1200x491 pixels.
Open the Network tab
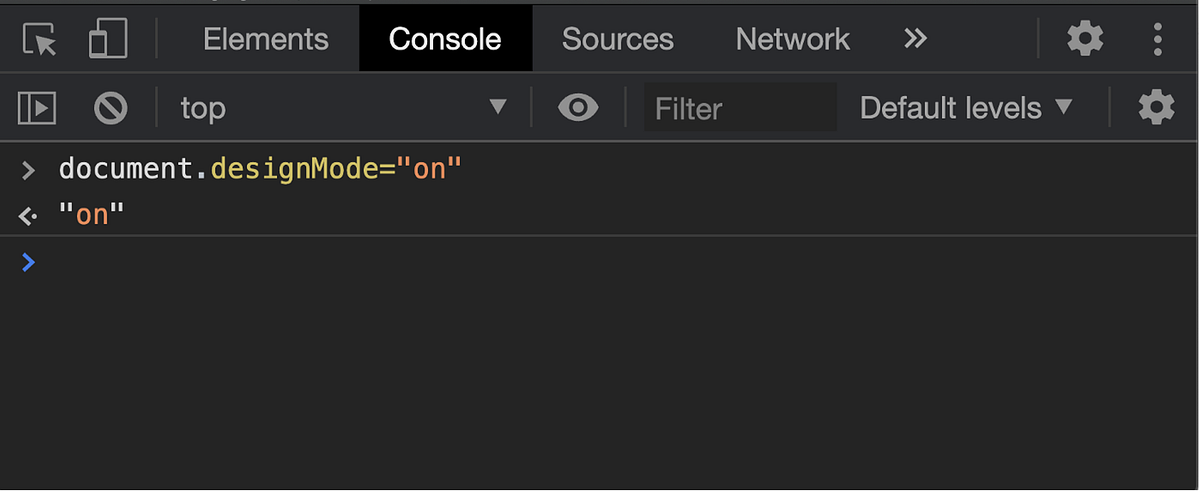coord(792,39)
